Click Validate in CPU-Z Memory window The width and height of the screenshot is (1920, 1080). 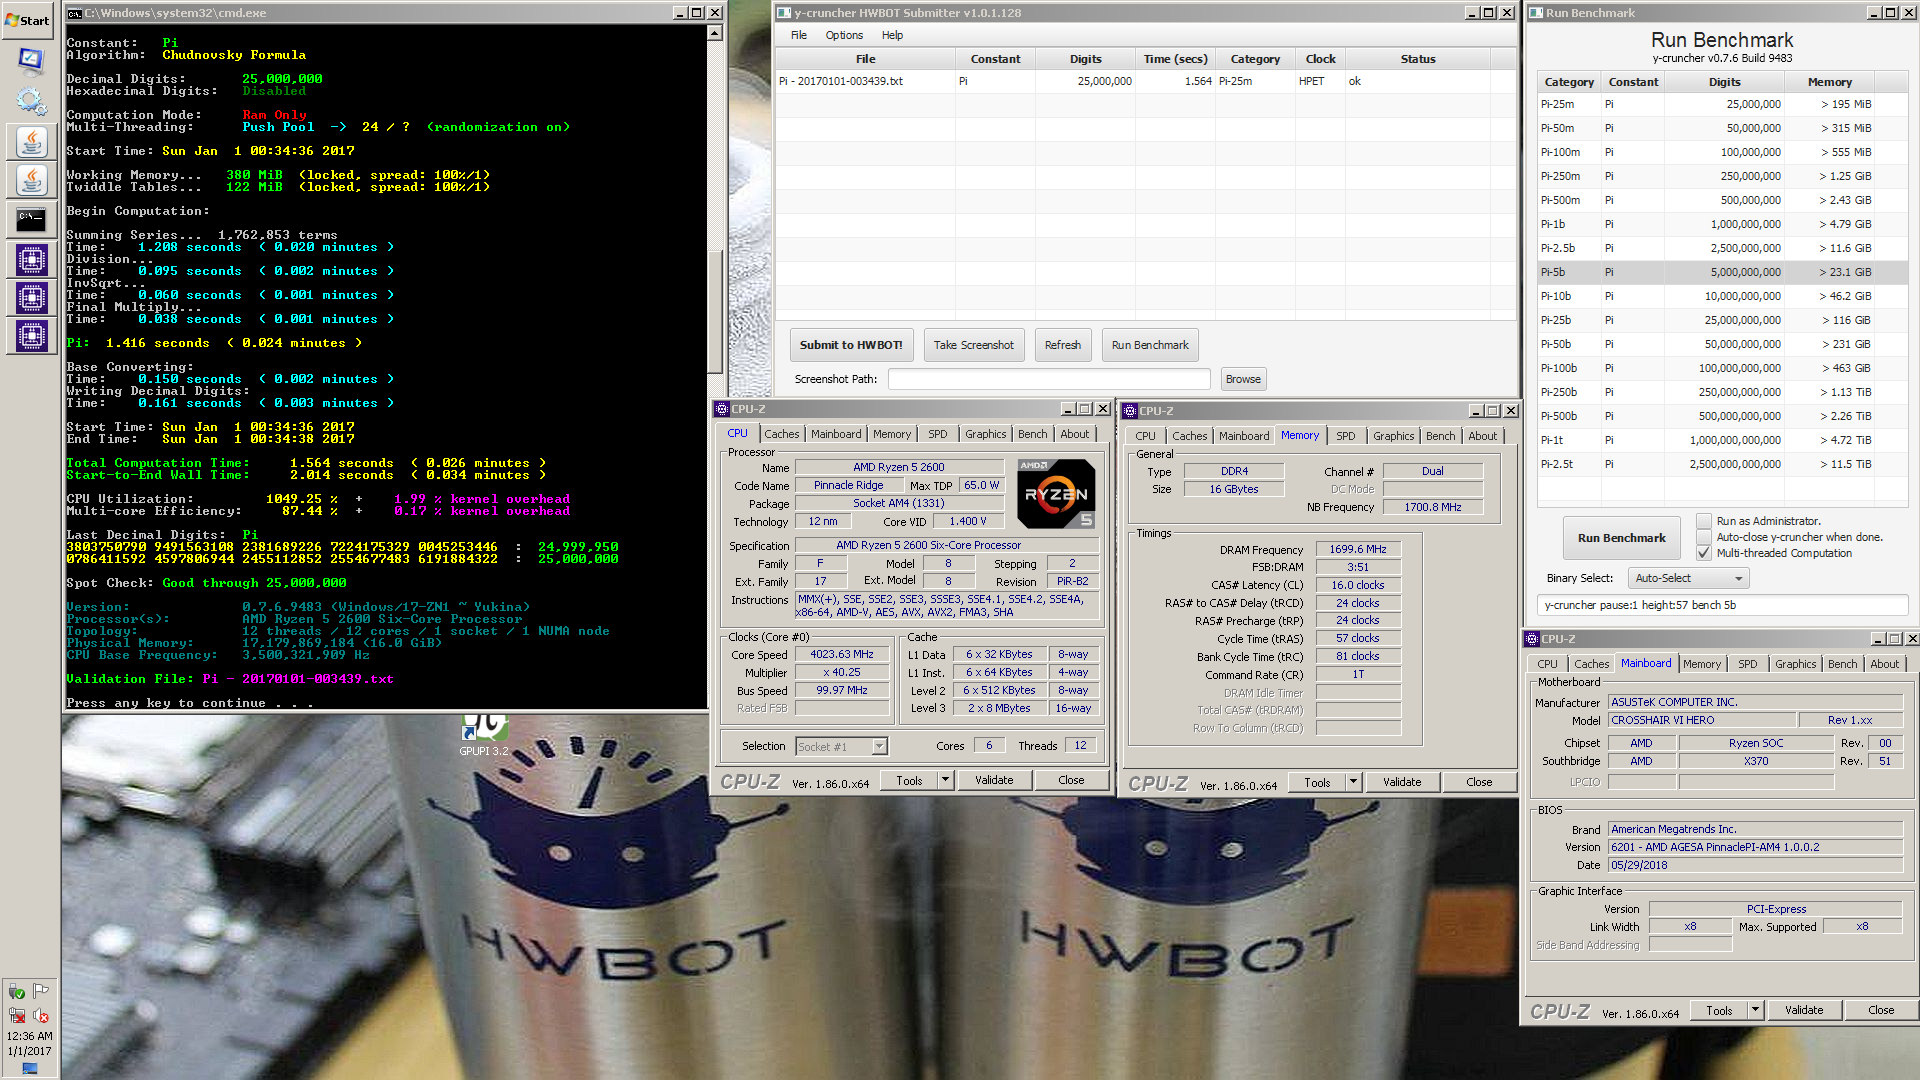click(x=1402, y=782)
